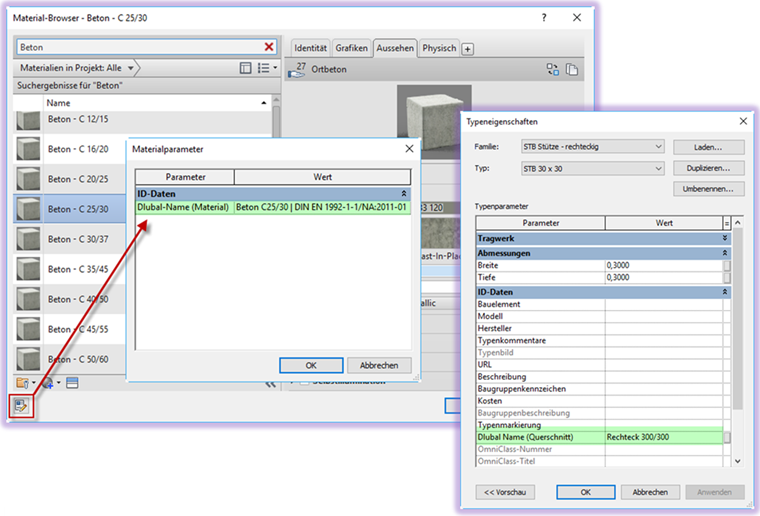Open the Familie dropdown STB Stütze - rechteckig
Viewport: 760px width, 516px height.
pyautogui.click(x=592, y=146)
